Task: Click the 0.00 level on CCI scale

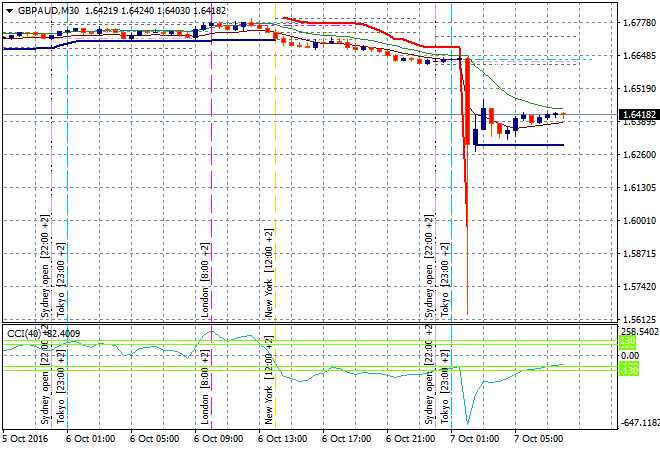Action: [629, 355]
